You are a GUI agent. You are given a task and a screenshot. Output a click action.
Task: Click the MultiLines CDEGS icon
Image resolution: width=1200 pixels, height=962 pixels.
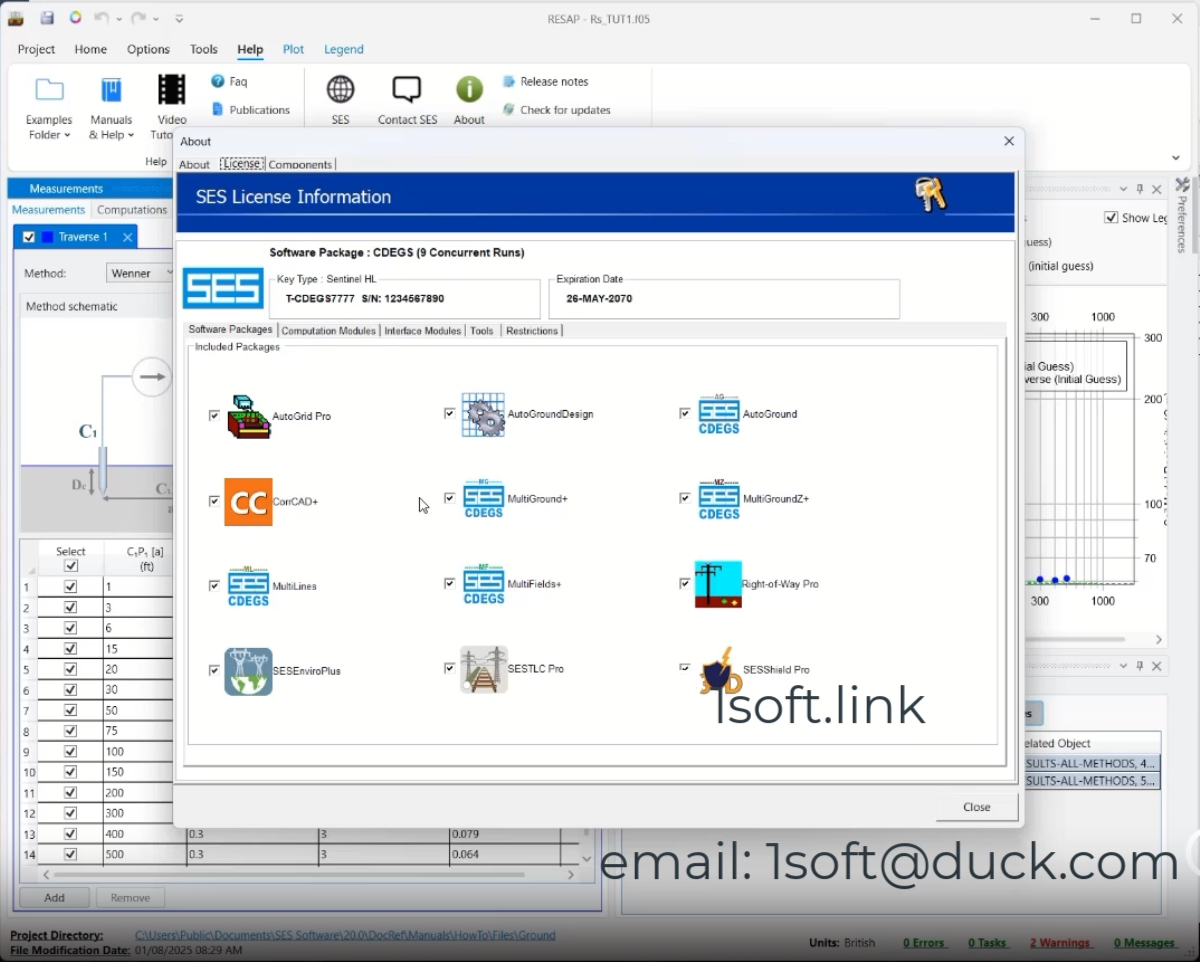click(x=249, y=585)
